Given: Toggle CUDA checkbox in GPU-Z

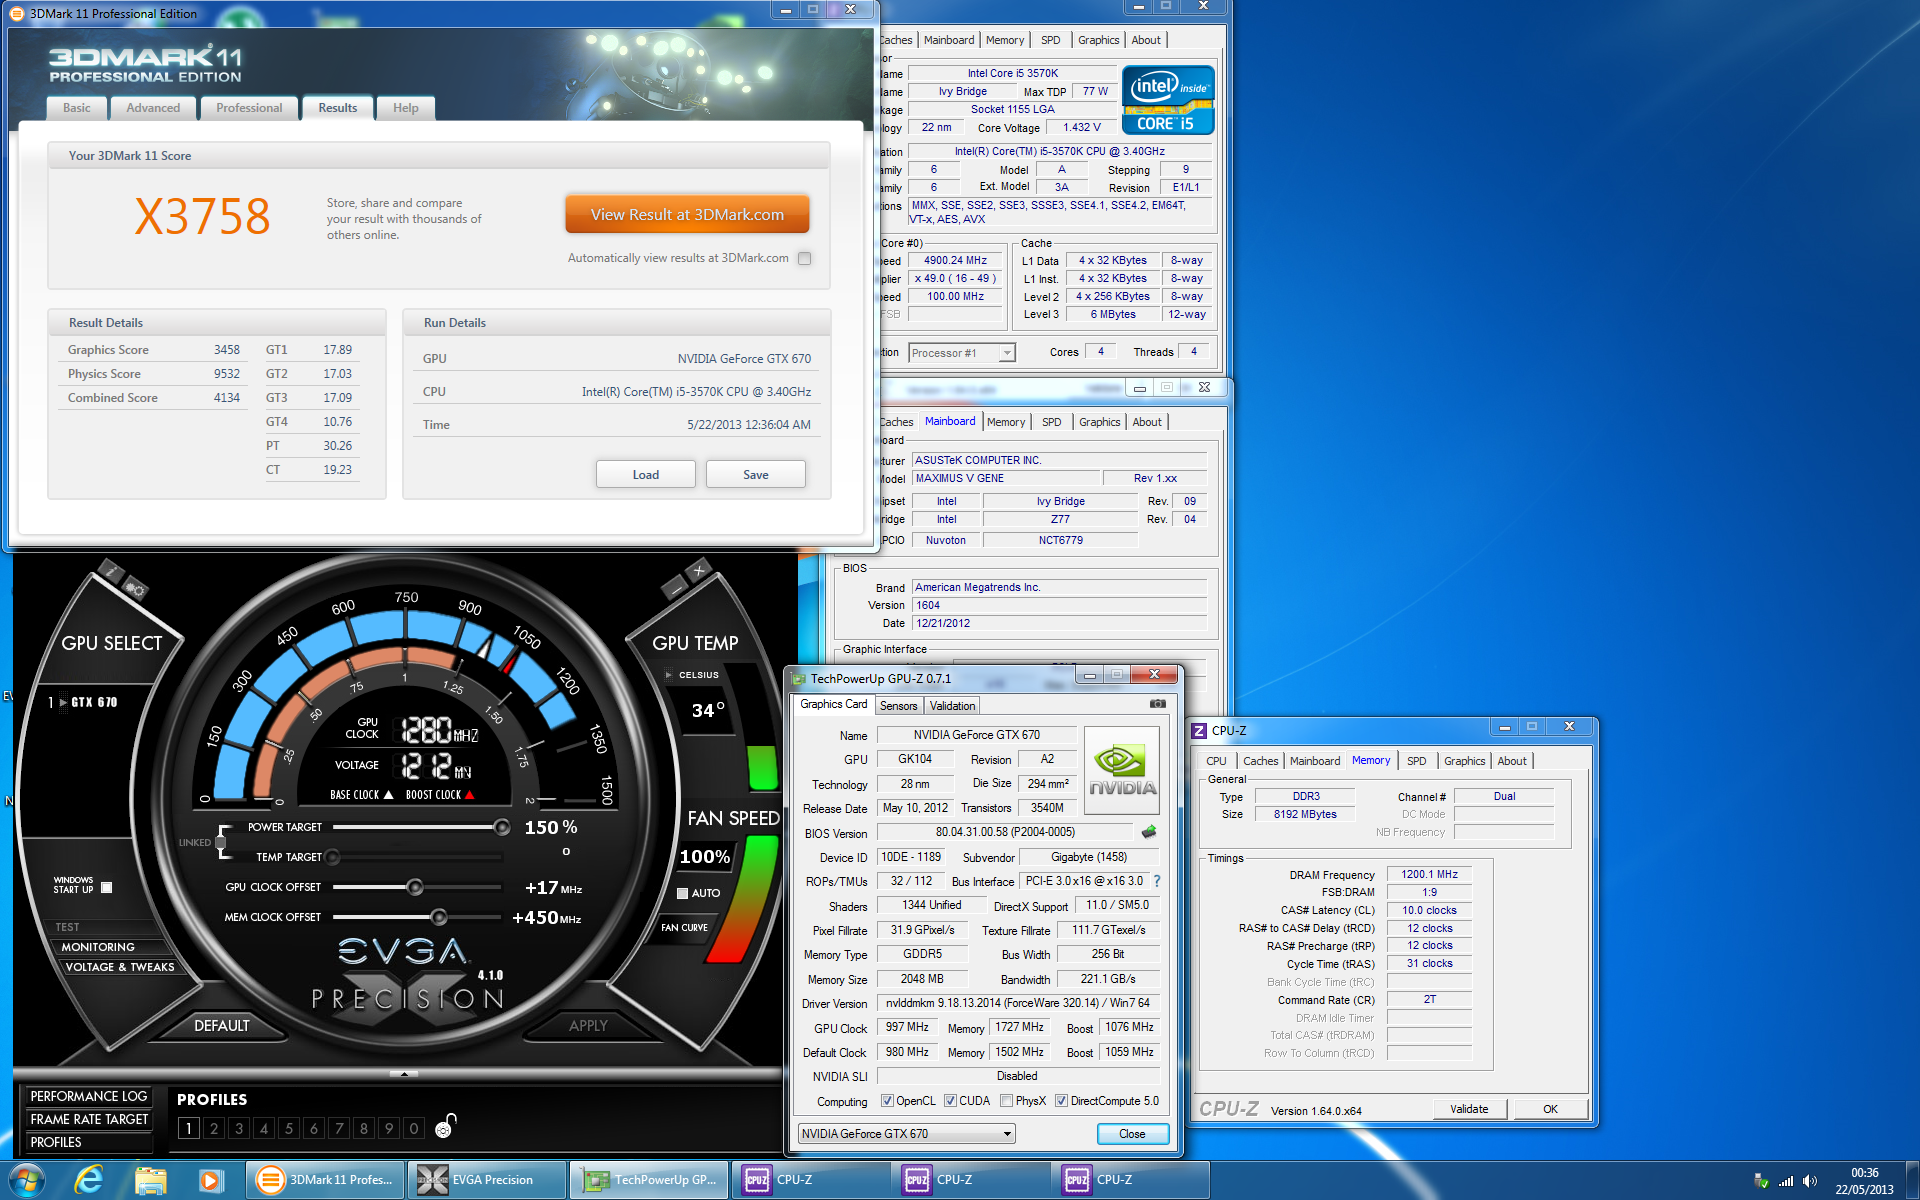Looking at the screenshot, I should point(950,1101).
